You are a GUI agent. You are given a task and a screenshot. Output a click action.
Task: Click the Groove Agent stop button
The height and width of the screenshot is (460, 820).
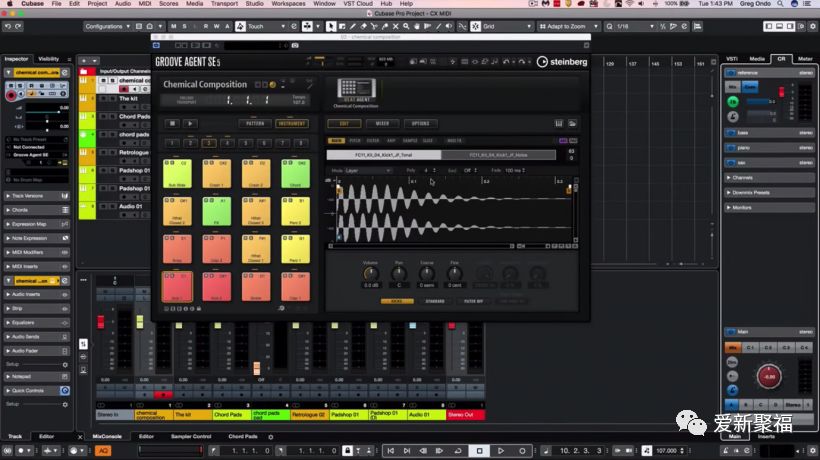173,124
